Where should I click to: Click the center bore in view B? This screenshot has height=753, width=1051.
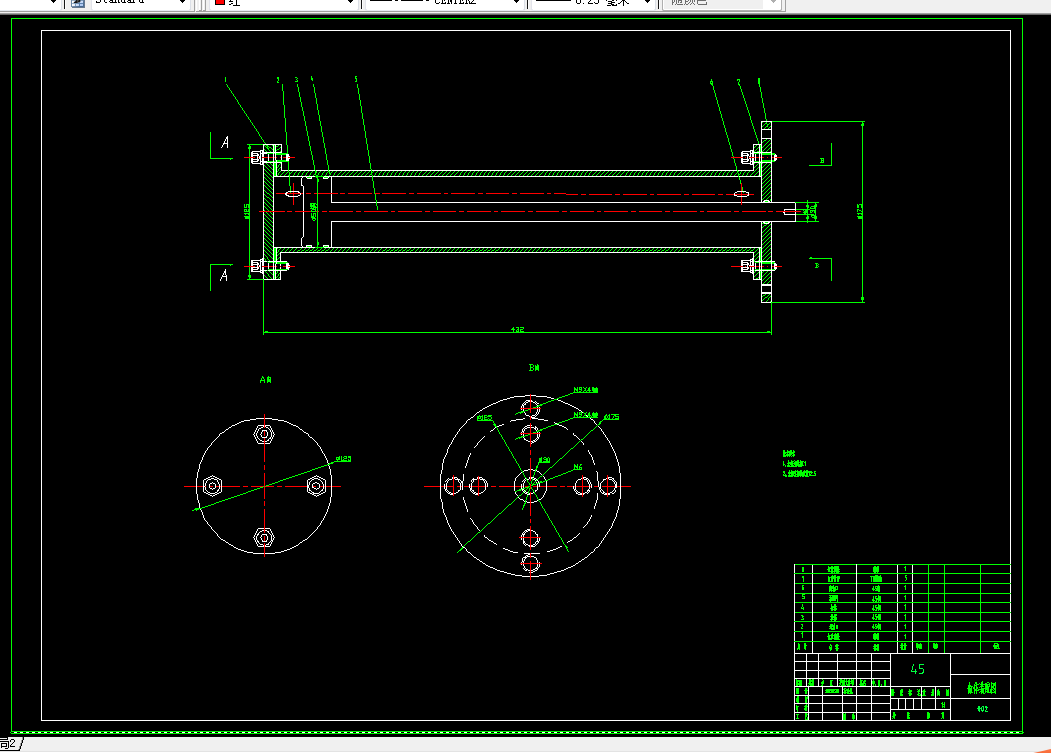[530, 486]
